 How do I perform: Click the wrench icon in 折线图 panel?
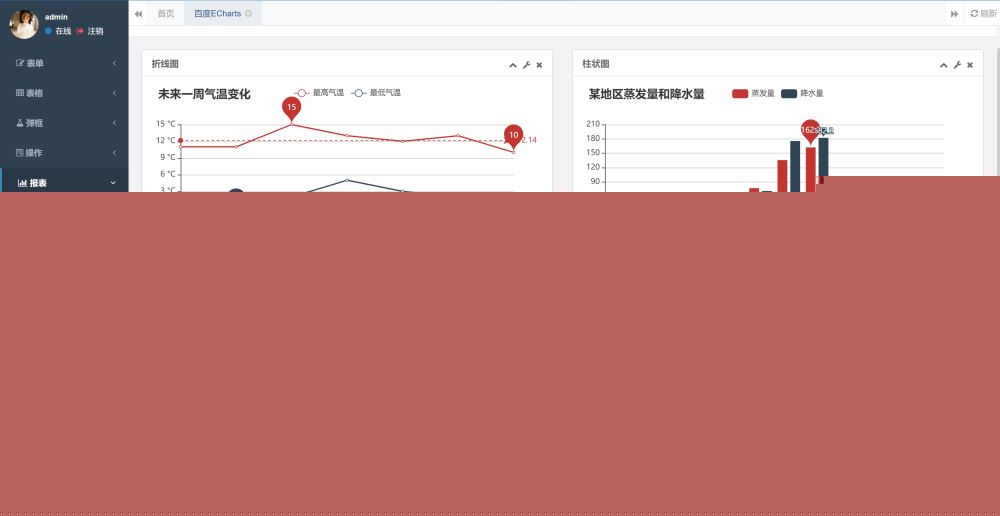point(526,65)
